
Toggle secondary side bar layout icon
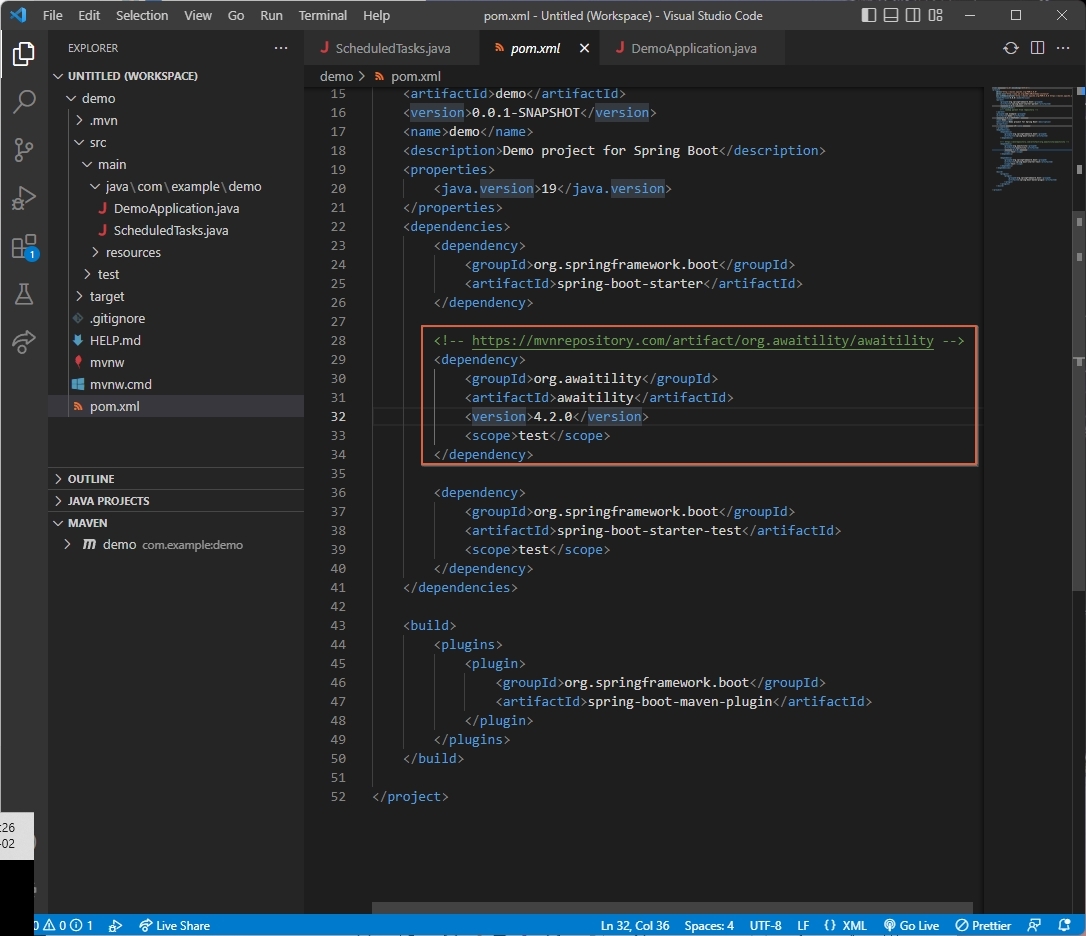(913, 15)
